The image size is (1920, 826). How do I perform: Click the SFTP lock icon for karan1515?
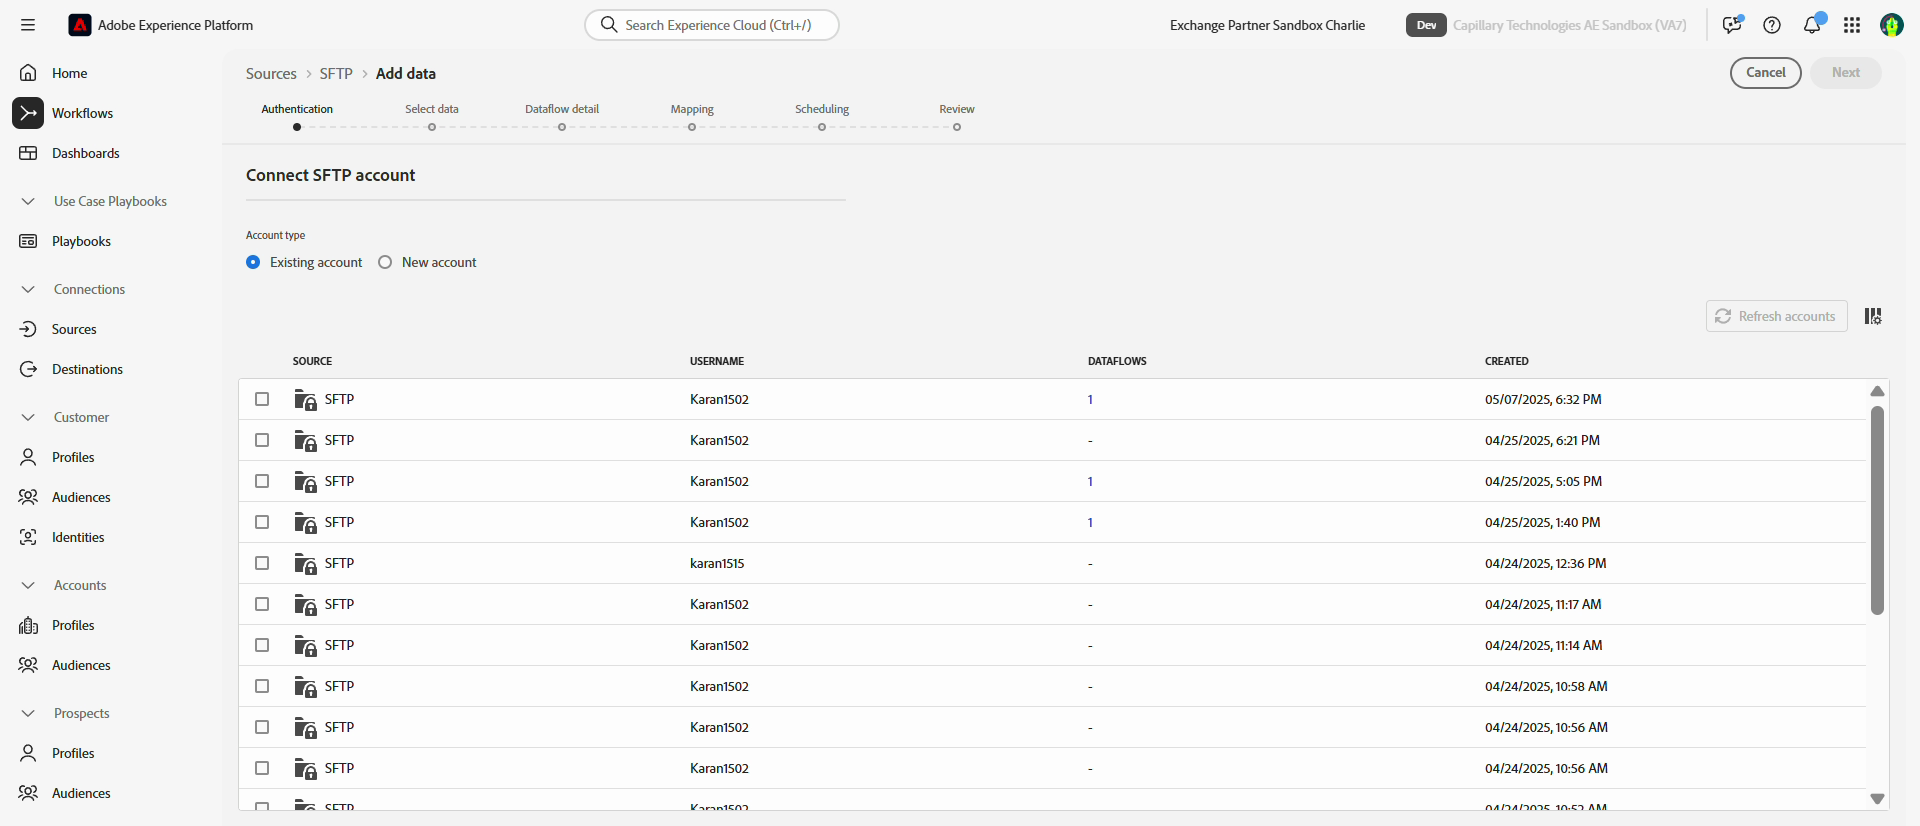(x=305, y=564)
